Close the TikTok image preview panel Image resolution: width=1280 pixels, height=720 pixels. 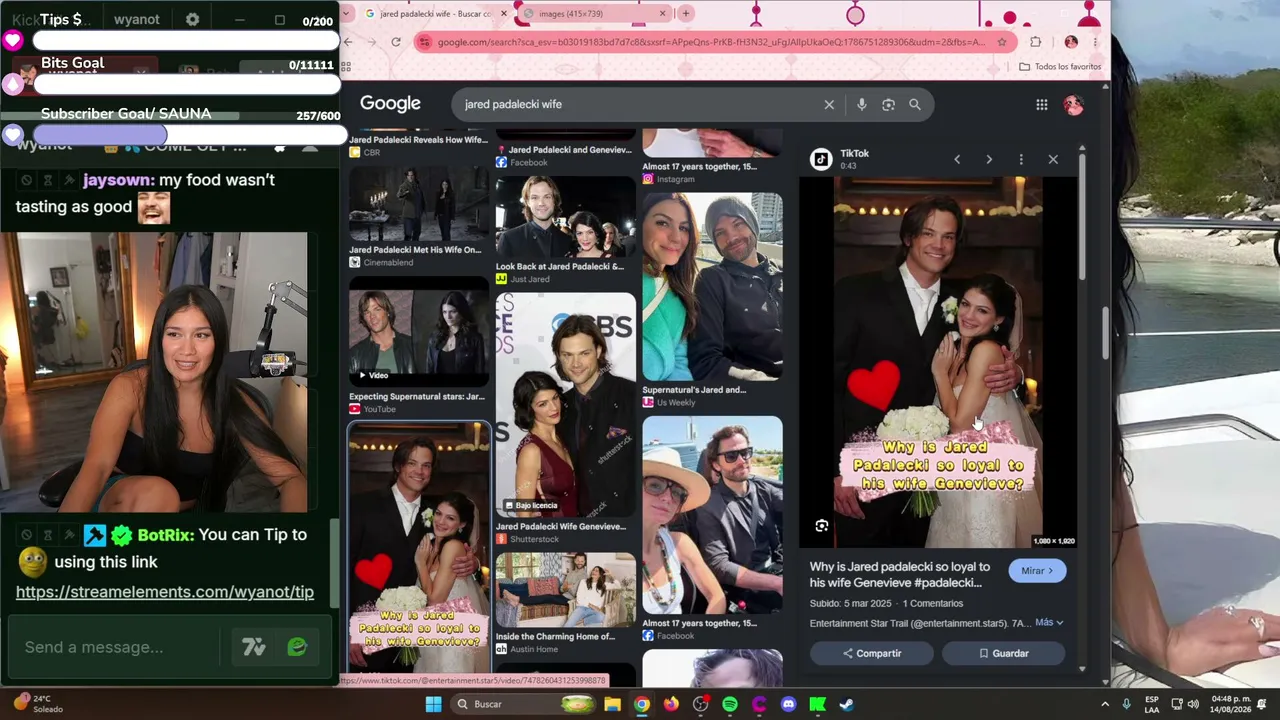click(1053, 160)
